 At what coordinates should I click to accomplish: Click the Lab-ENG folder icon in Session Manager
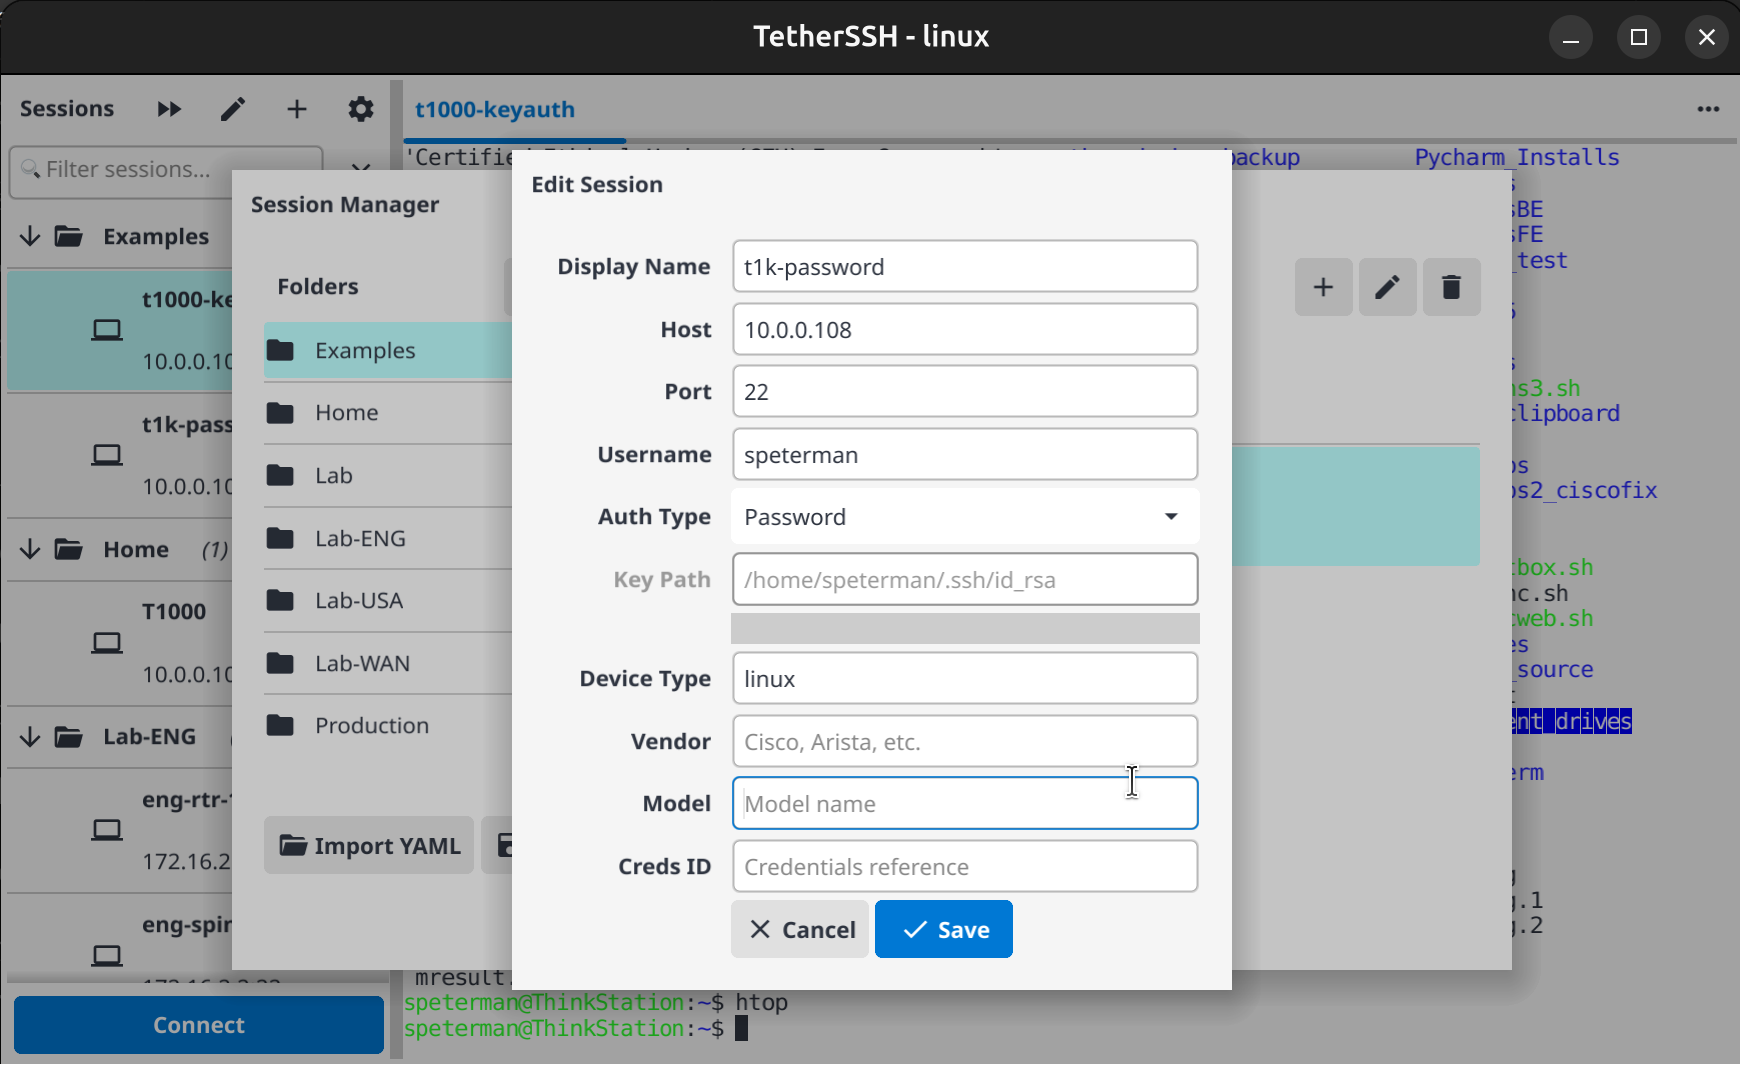(281, 538)
